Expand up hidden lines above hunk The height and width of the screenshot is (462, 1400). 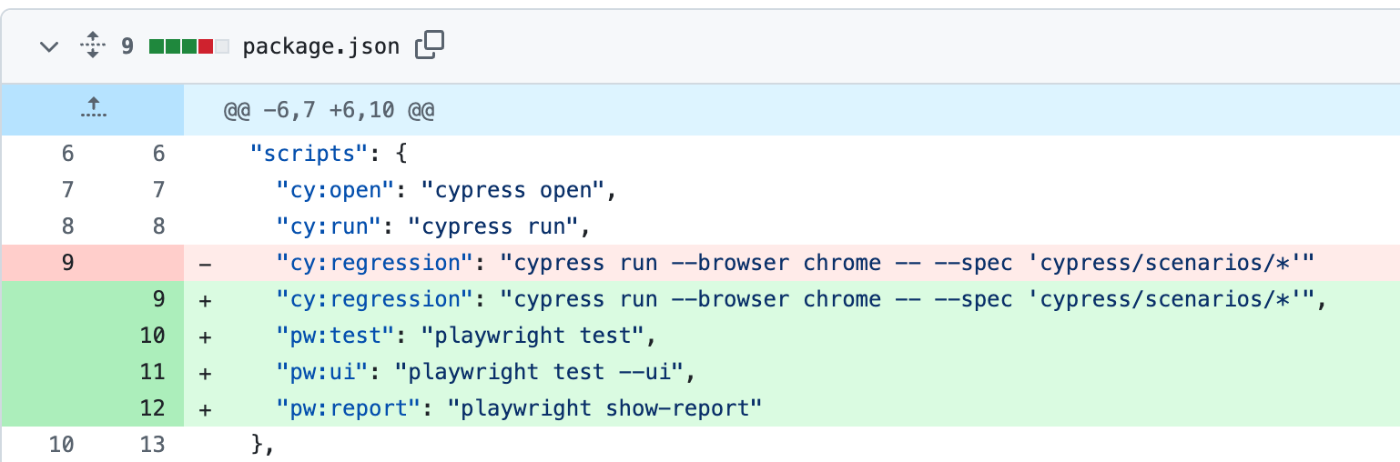pos(92,110)
